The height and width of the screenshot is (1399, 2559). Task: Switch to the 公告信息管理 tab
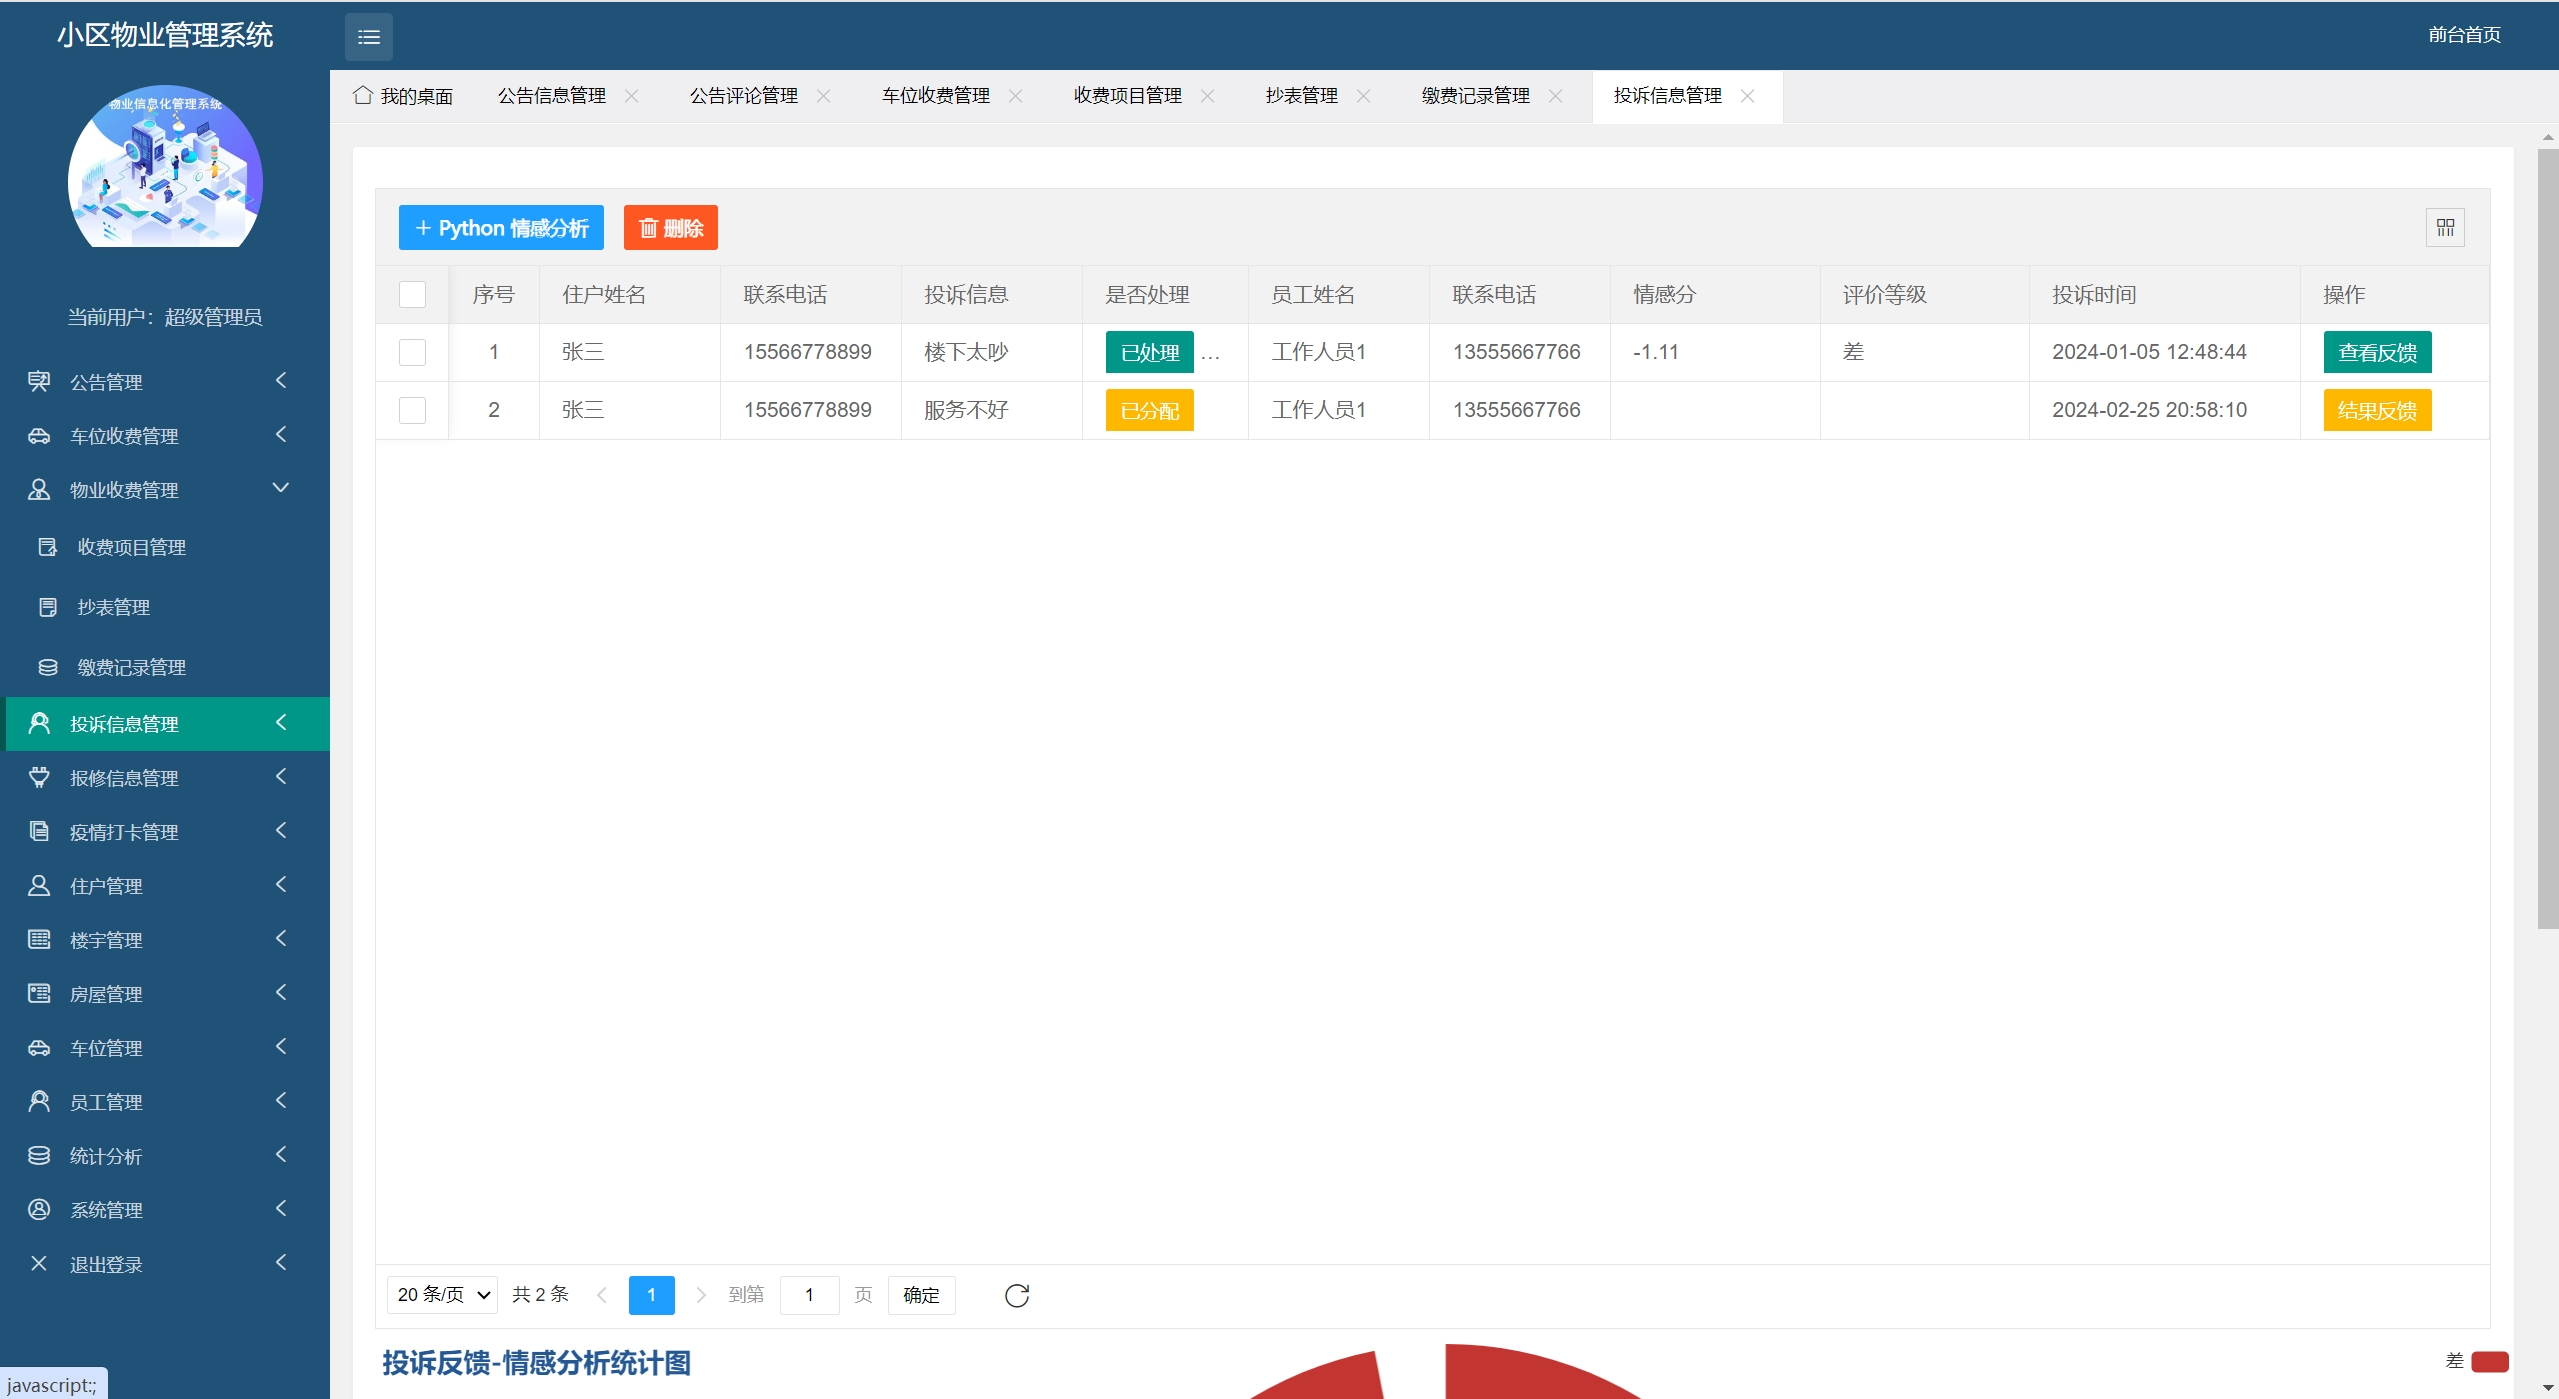pyautogui.click(x=552, y=96)
